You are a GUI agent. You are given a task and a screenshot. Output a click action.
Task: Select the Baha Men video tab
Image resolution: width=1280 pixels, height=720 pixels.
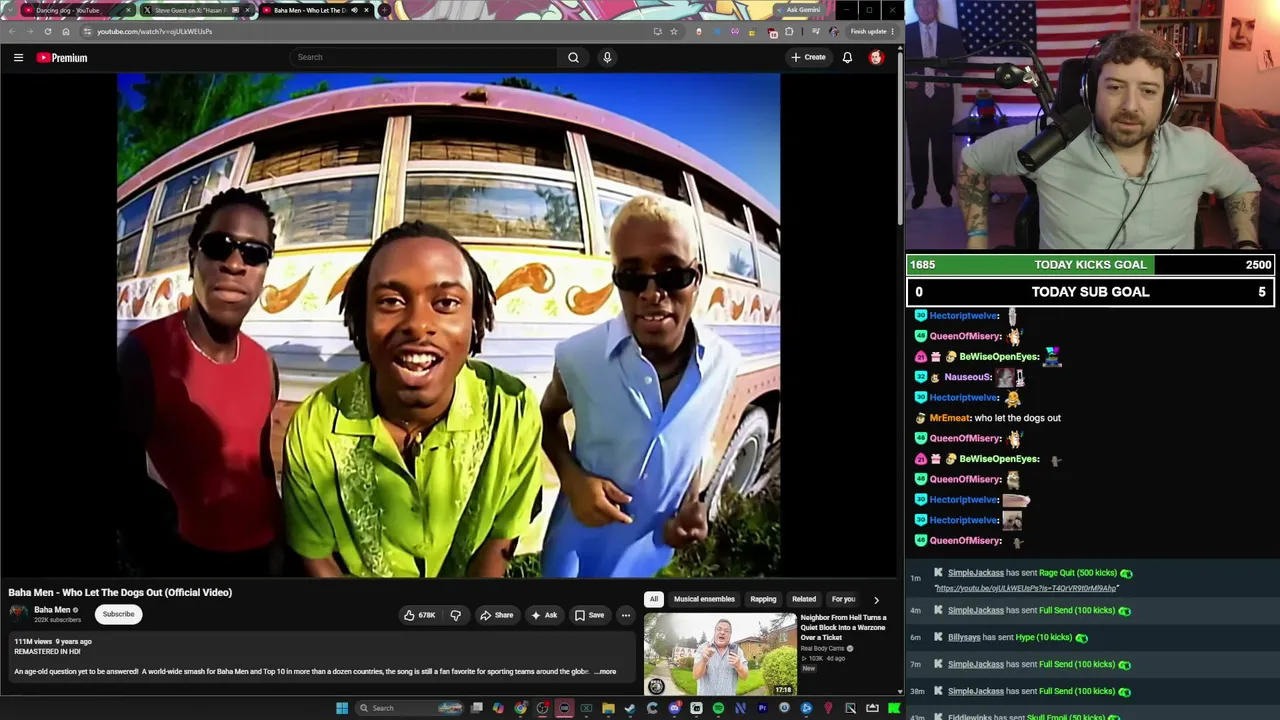point(315,10)
